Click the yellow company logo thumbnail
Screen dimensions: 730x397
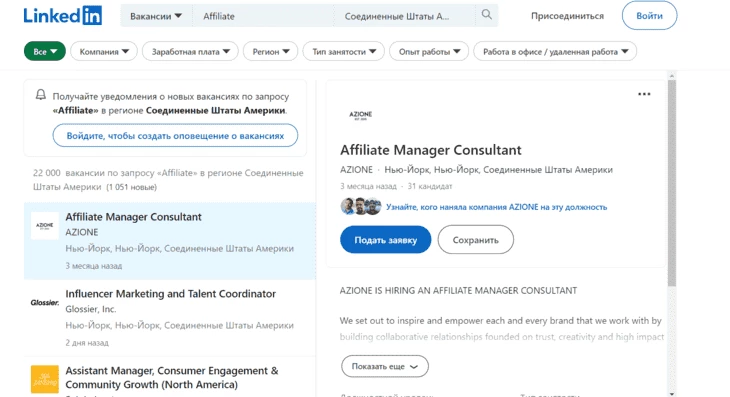45,379
